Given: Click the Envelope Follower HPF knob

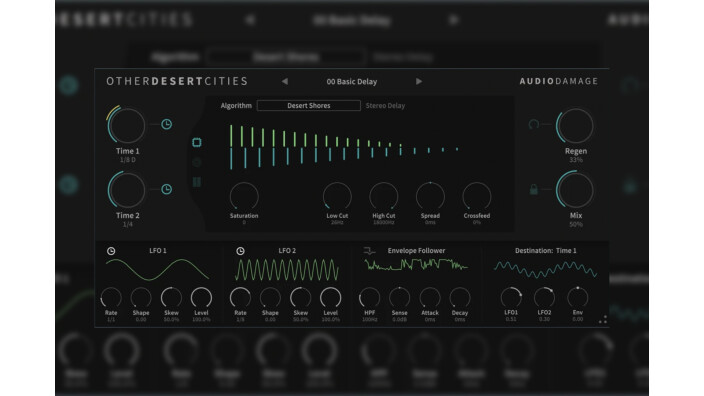Looking at the screenshot, I should pyautogui.click(x=370, y=297).
